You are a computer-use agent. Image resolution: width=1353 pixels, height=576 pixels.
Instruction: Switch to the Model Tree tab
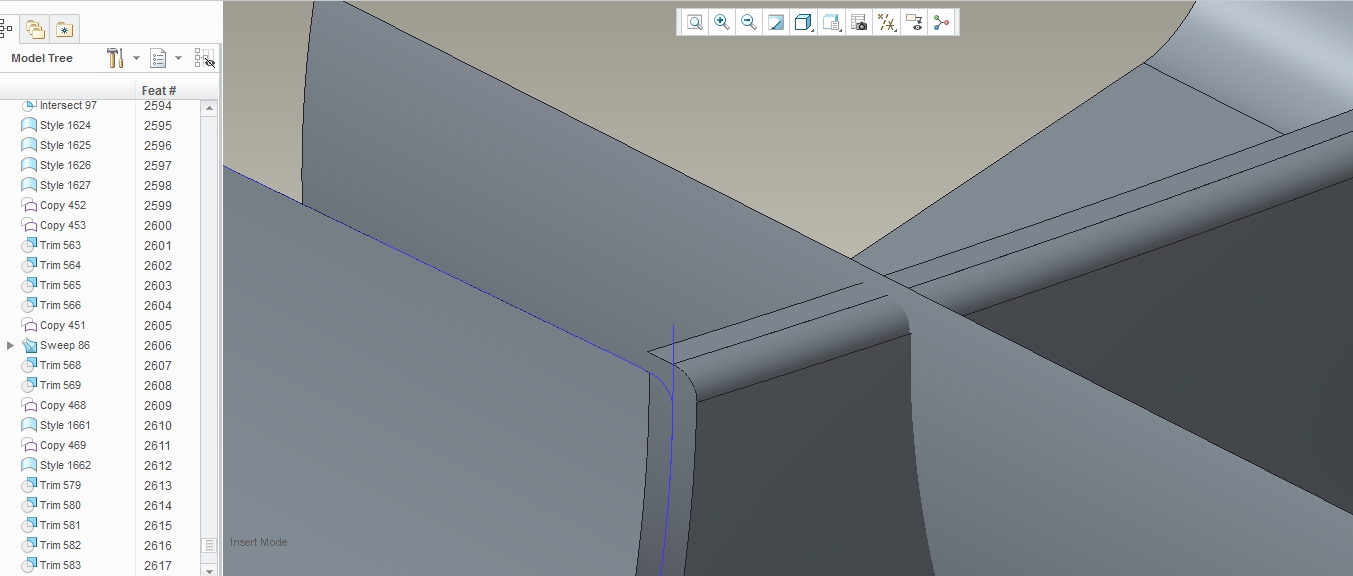tap(6, 28)
